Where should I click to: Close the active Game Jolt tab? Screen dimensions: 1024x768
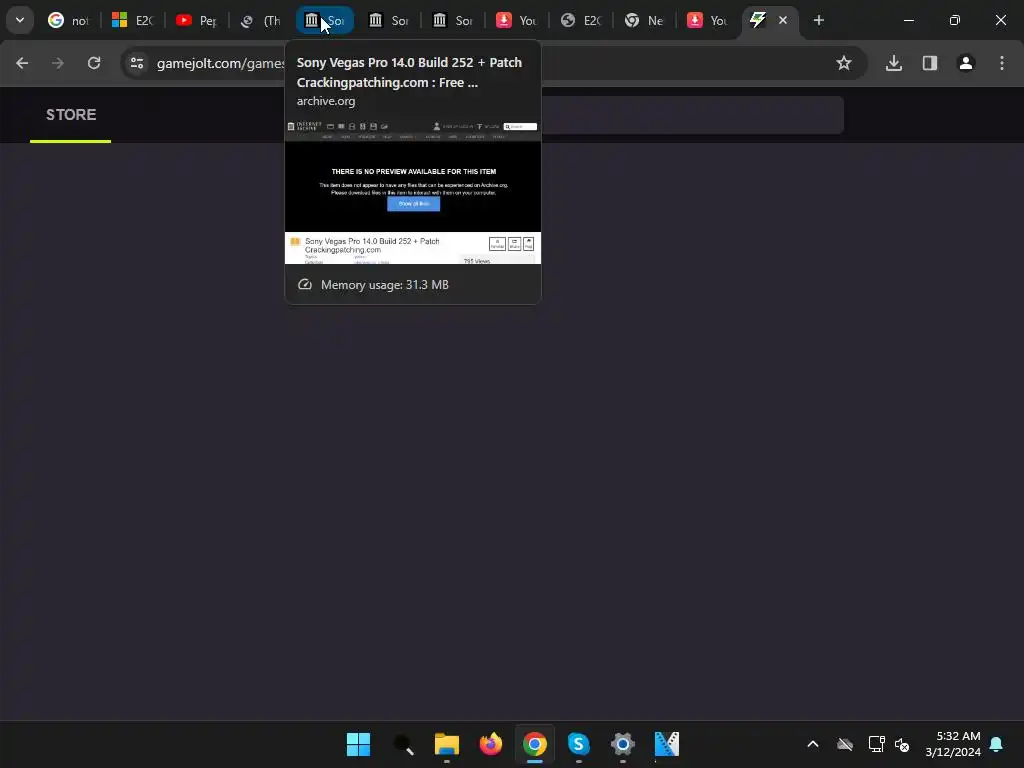pyautogui.click(x=783, y=20)
